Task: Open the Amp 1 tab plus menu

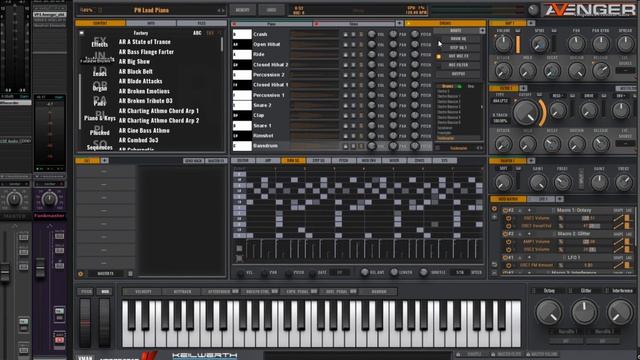Action: pos(531,23)
